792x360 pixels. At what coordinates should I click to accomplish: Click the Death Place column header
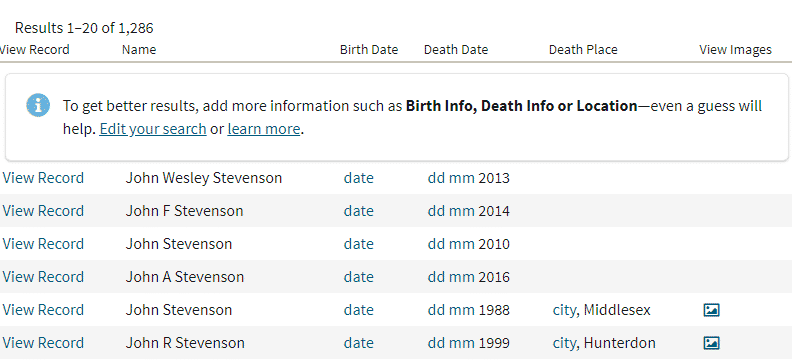(x=583, y=49)
